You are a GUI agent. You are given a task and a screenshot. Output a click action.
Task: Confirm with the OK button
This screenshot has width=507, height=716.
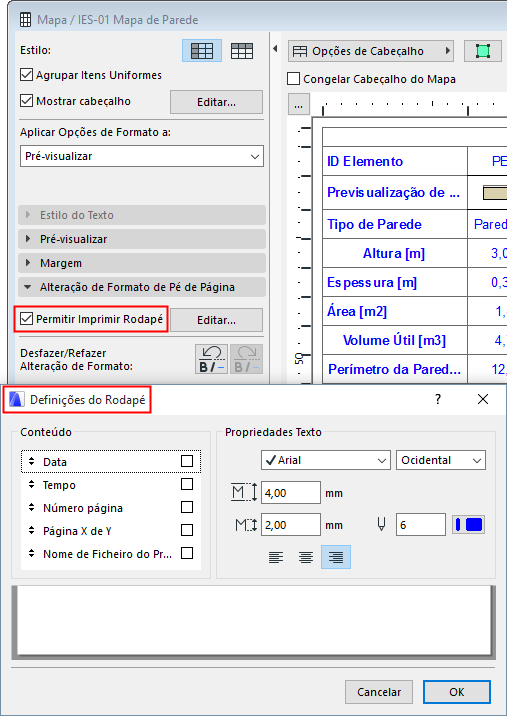(457, 692)
